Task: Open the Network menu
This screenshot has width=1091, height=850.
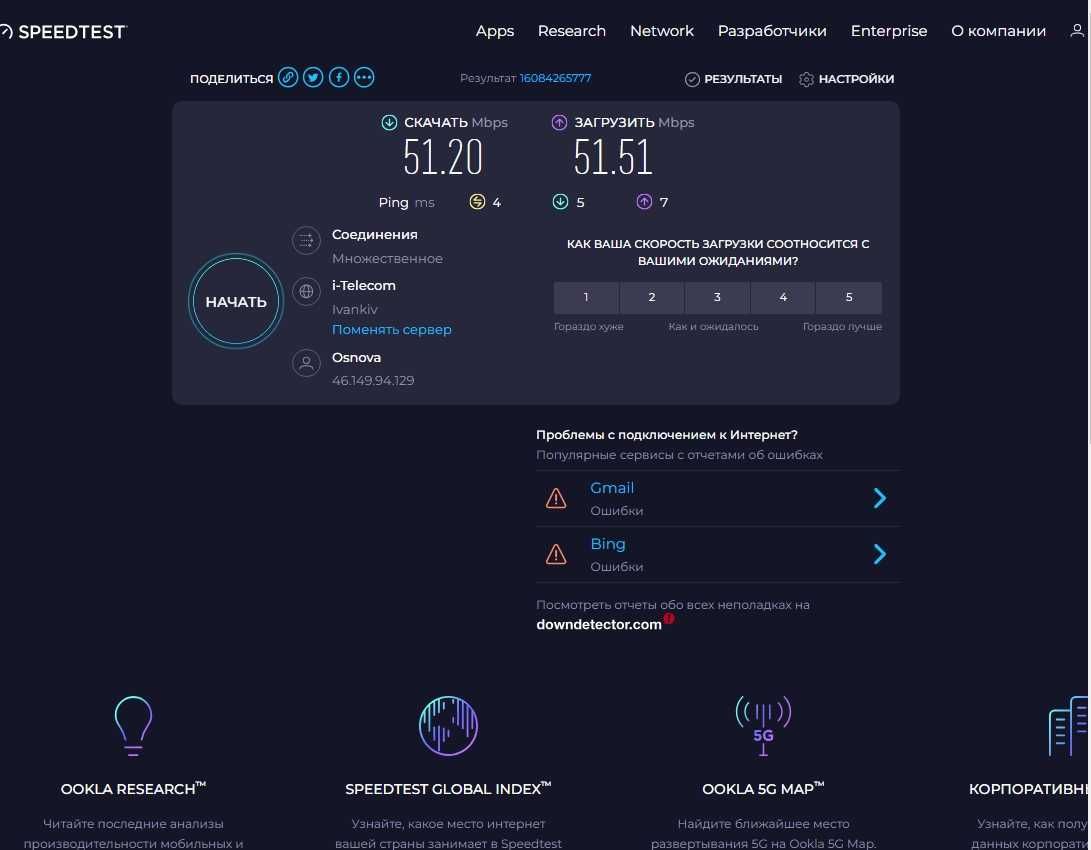Action: (662, 31)
